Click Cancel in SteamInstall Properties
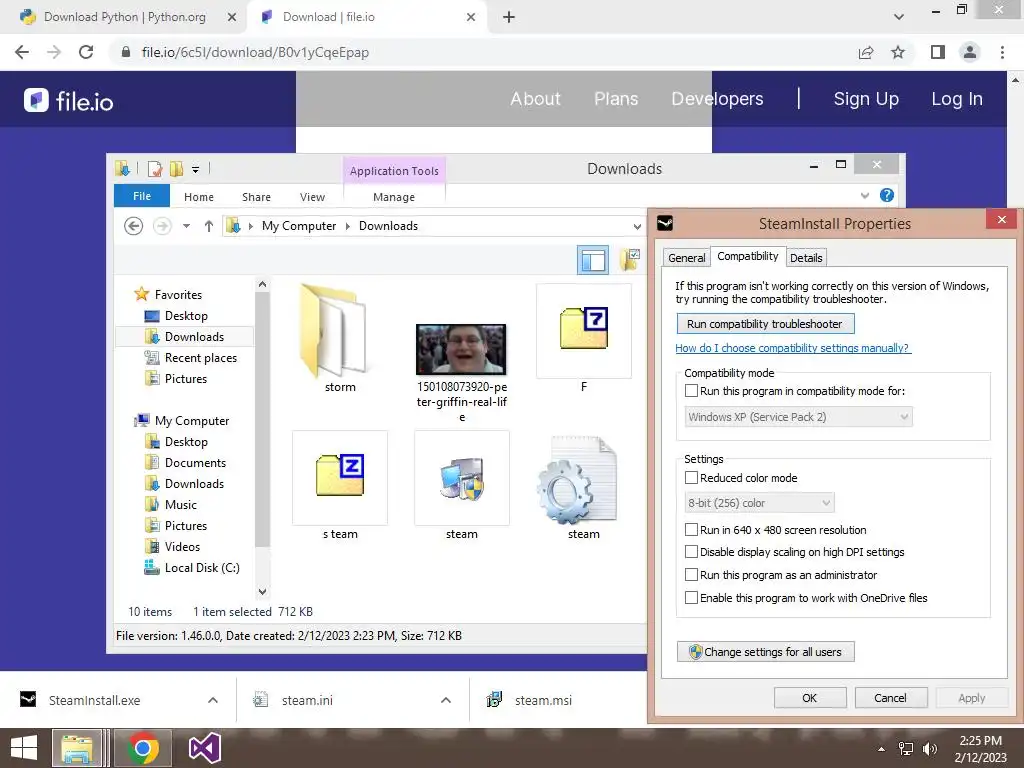The image size is (1024, 768). tap(891, 697)
